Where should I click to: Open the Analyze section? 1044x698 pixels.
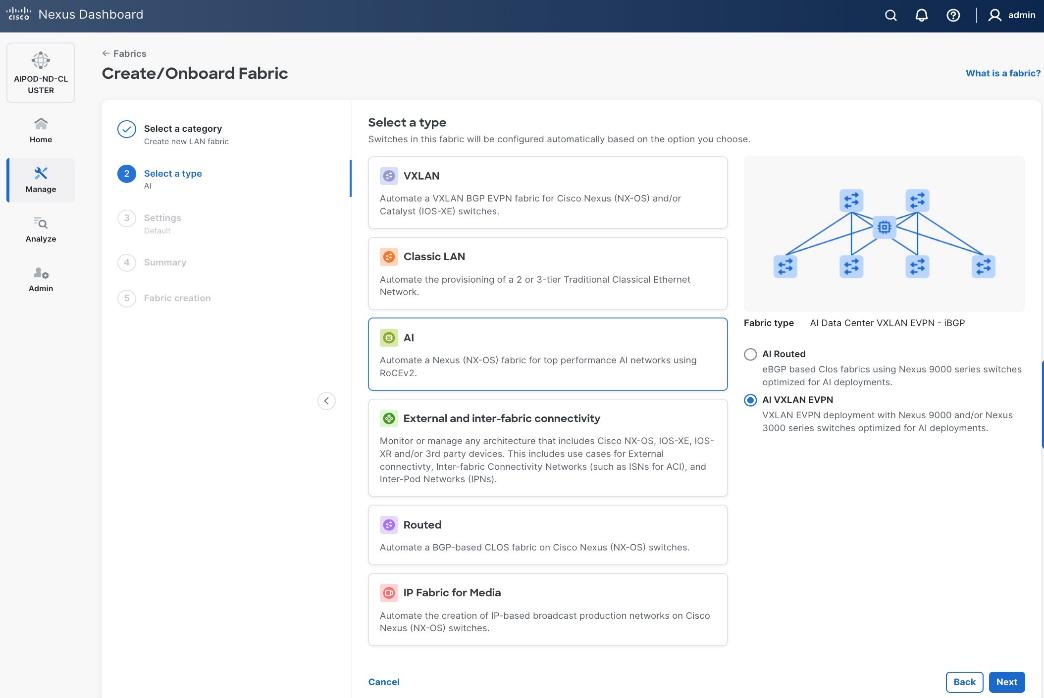pos(40,230)
